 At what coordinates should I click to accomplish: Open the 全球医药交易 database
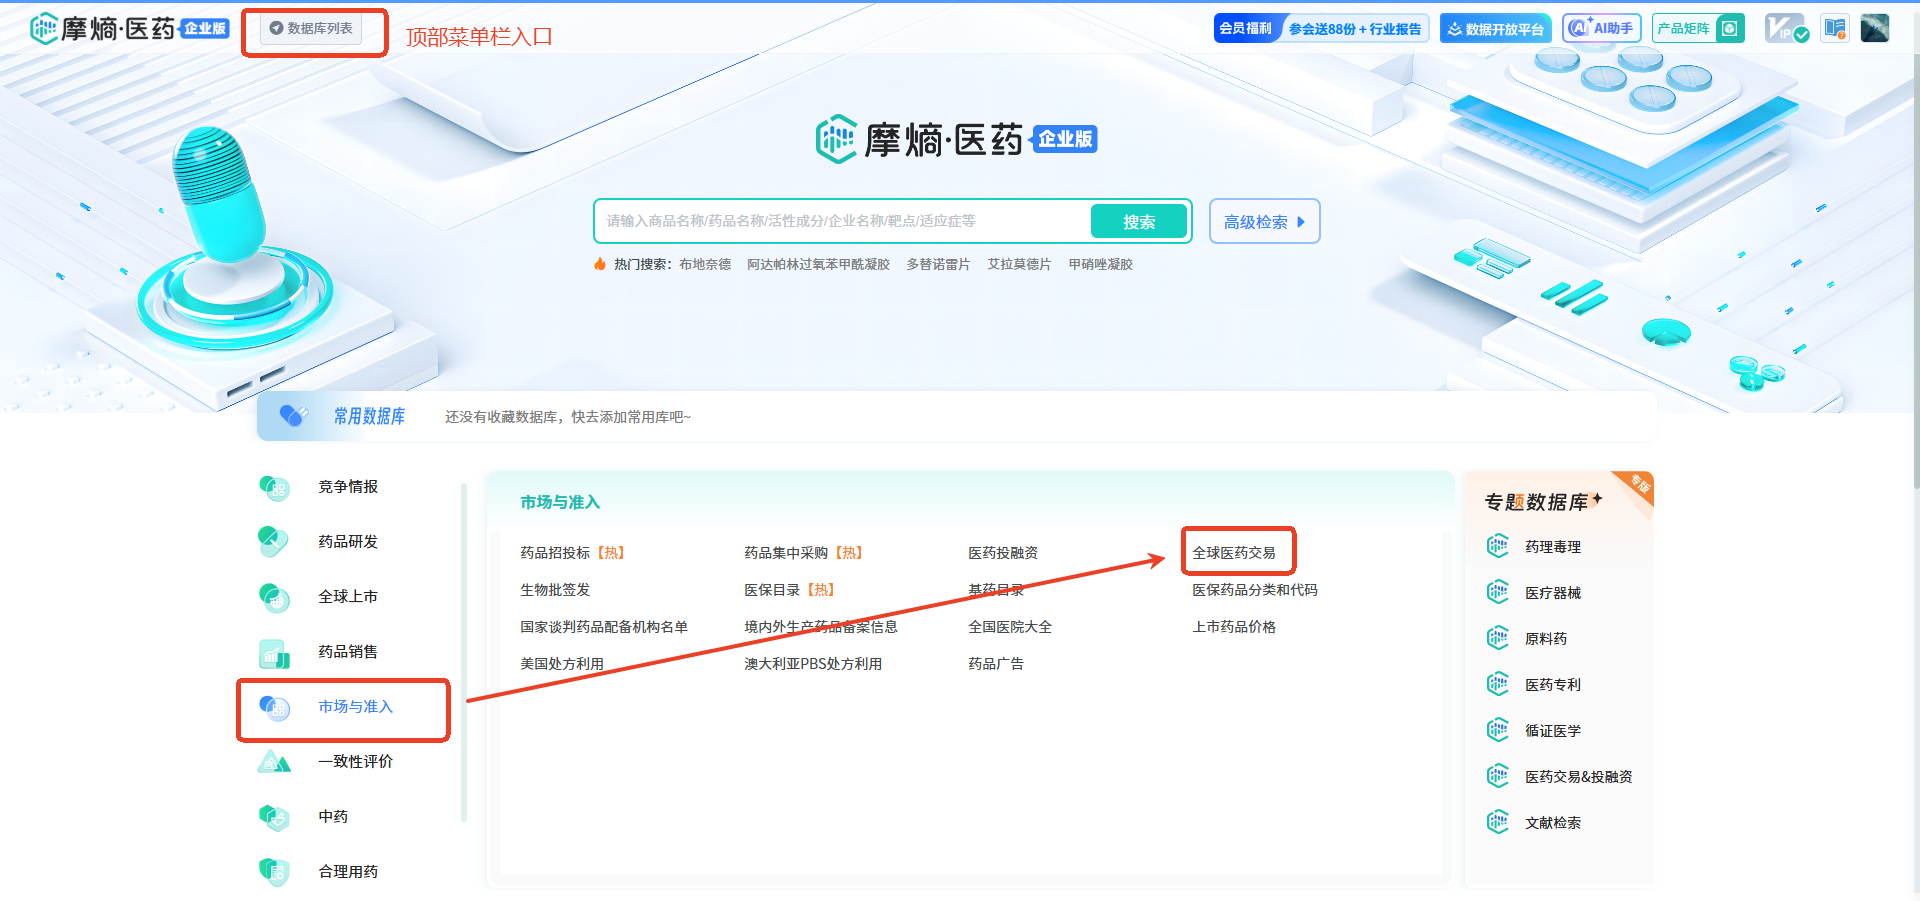[x=1234, y=553]
